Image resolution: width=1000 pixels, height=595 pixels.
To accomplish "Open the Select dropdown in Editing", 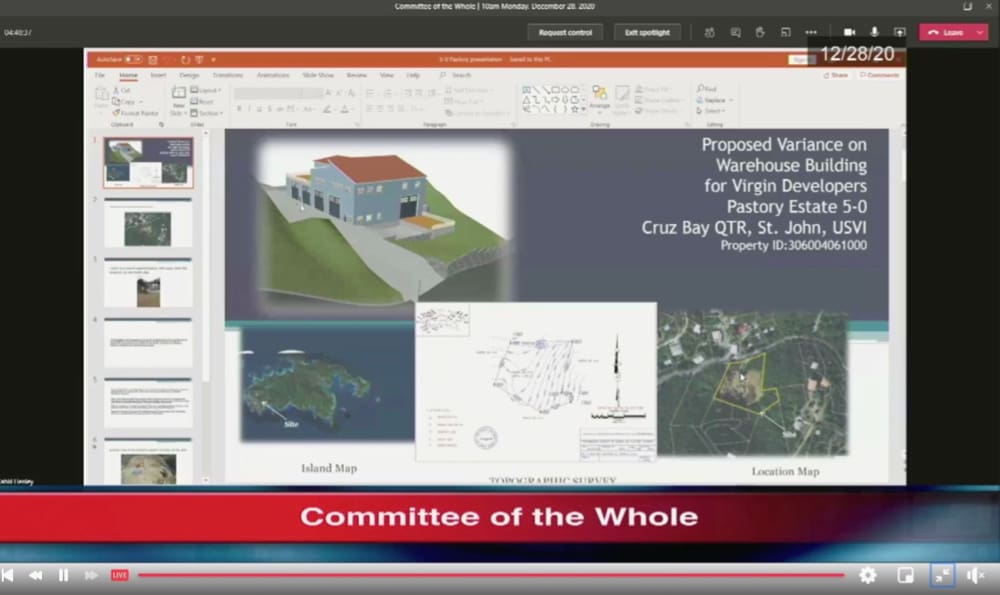I will (x=711, y=111).
